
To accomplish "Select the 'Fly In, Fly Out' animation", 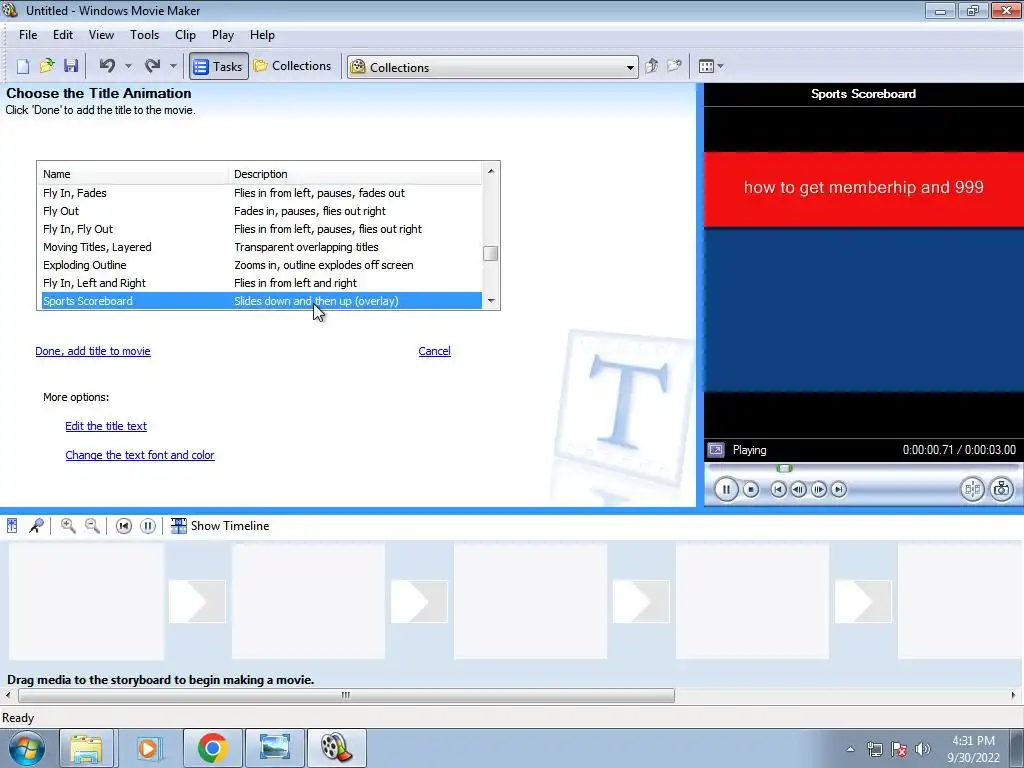I will pyautogui.click(x=262, y=229).
